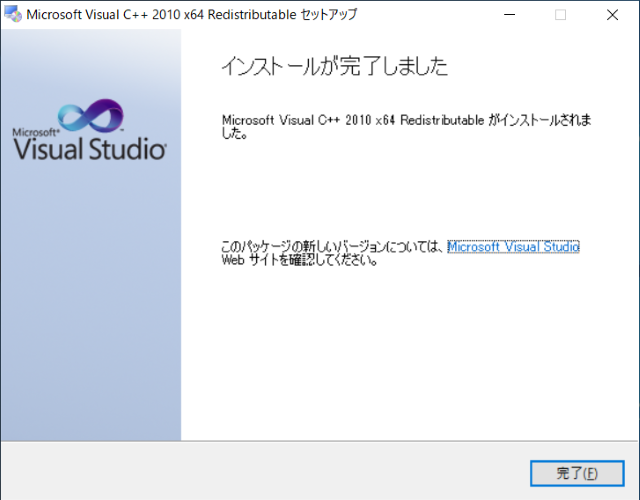
Task: Click the 'Visual Studio' wordmark text
Action: coord(90,149)
